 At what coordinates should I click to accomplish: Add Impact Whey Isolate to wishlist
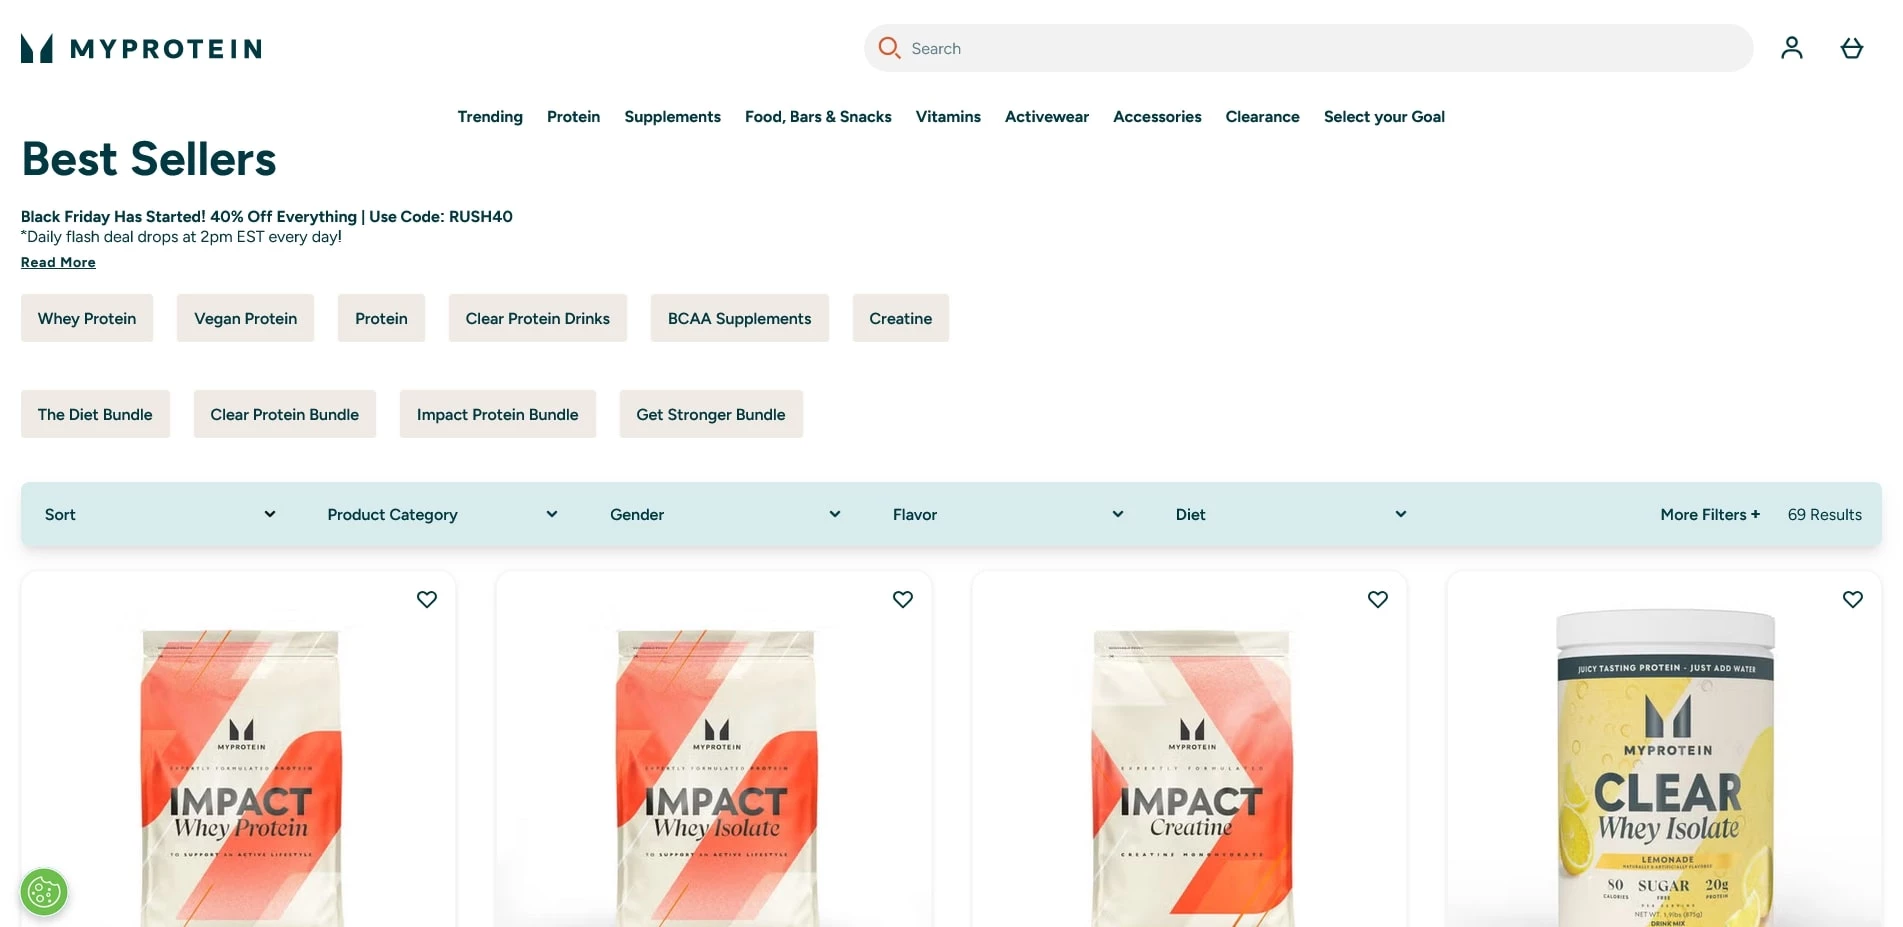pyautogui.click(x=902, y=599)
